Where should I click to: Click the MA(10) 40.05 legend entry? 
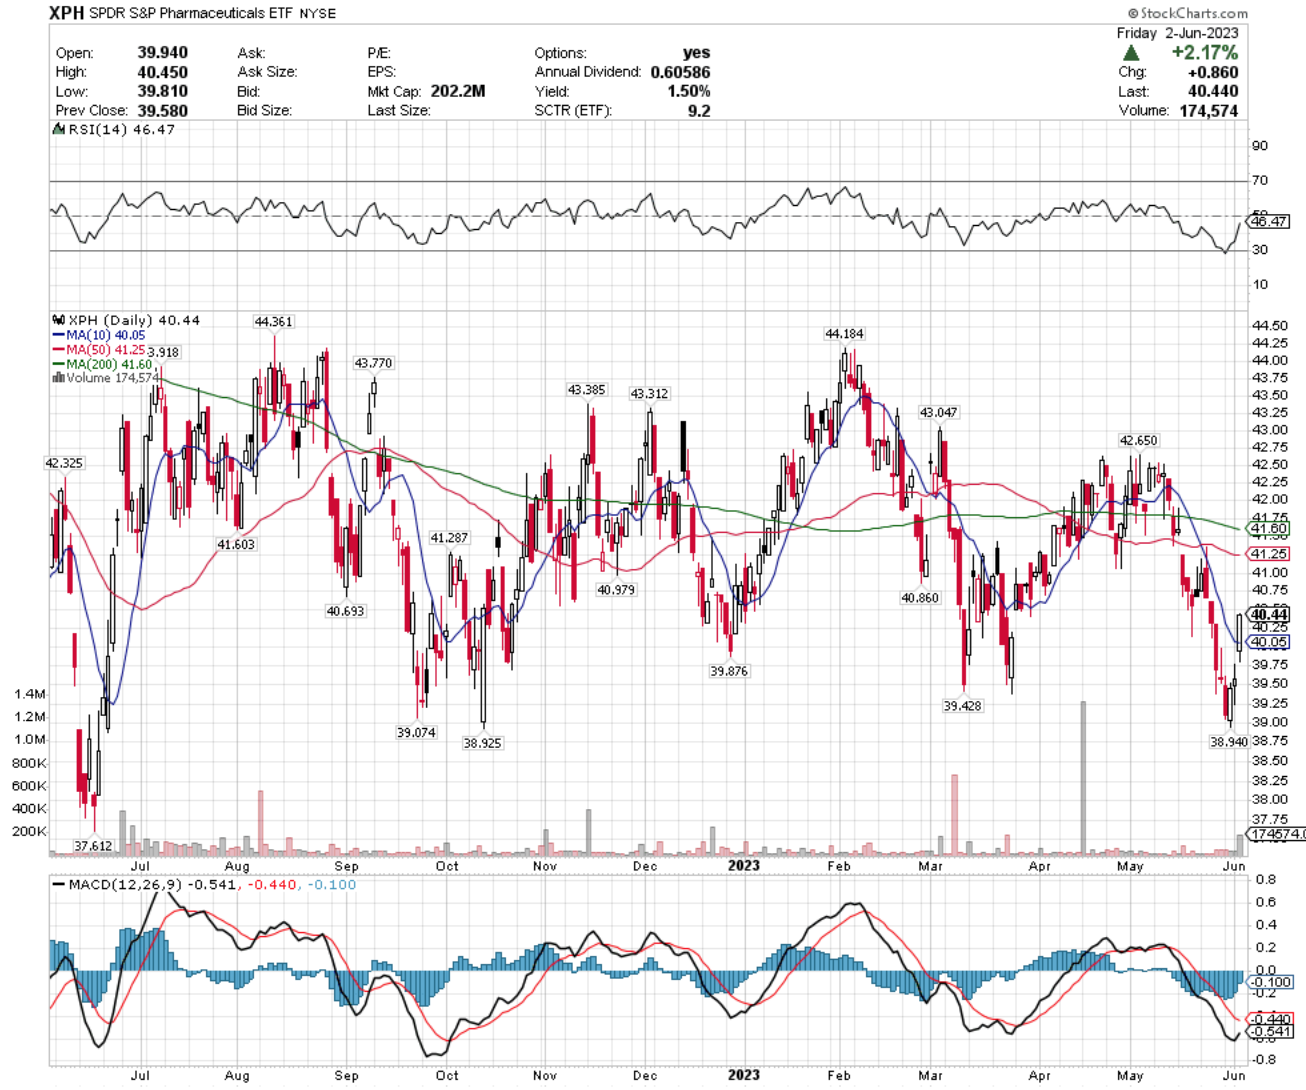click(x=98, y=335)
